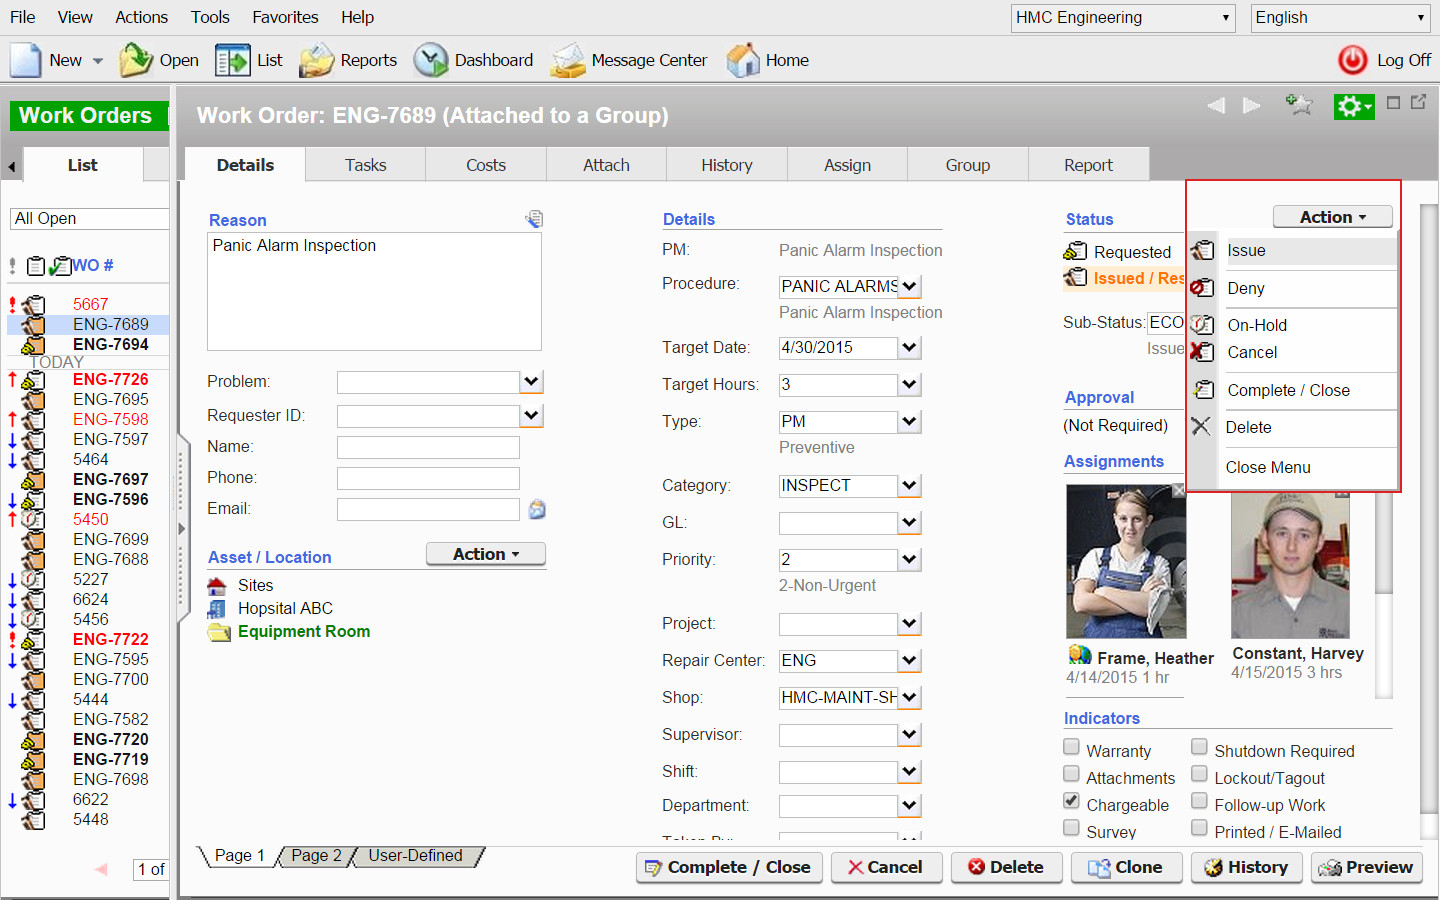
Task: Open the work order Open icon
Action: point(135,60)
